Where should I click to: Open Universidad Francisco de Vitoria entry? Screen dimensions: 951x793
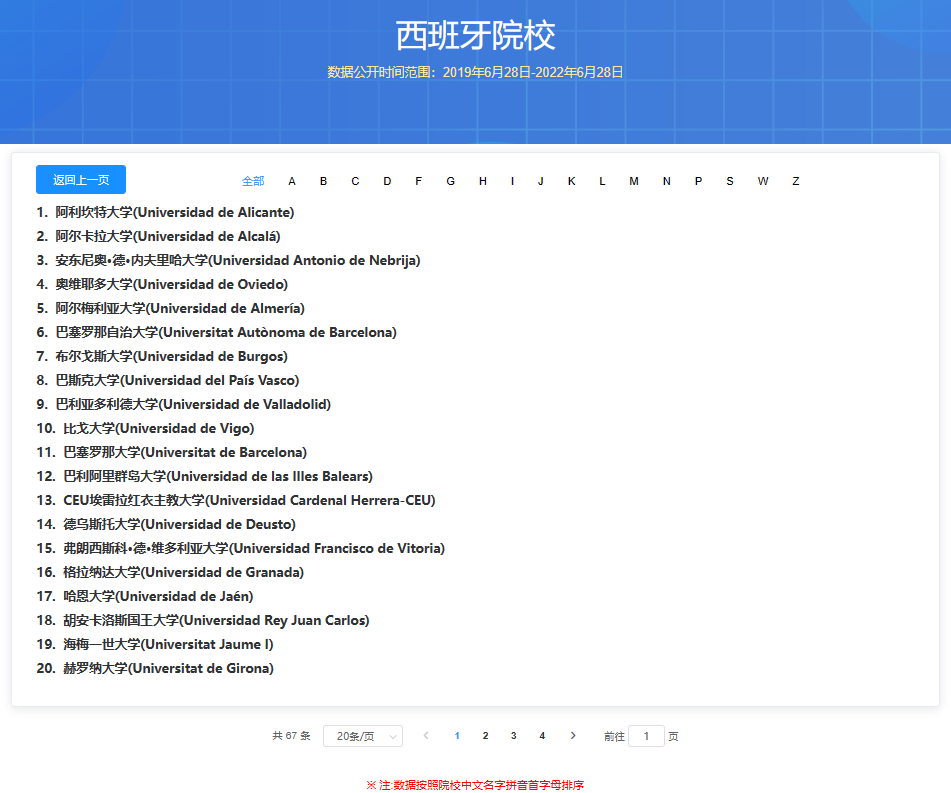[x=241, y=548]
